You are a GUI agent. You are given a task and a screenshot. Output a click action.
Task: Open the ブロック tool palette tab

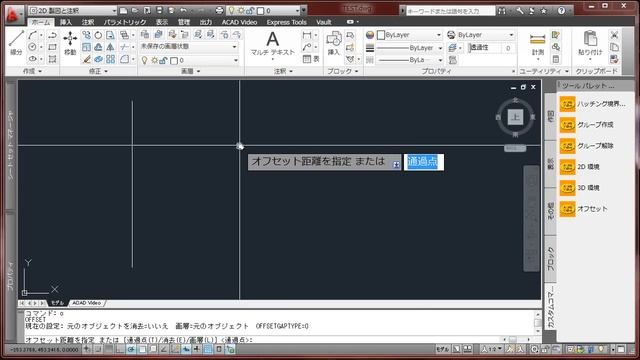551,258
